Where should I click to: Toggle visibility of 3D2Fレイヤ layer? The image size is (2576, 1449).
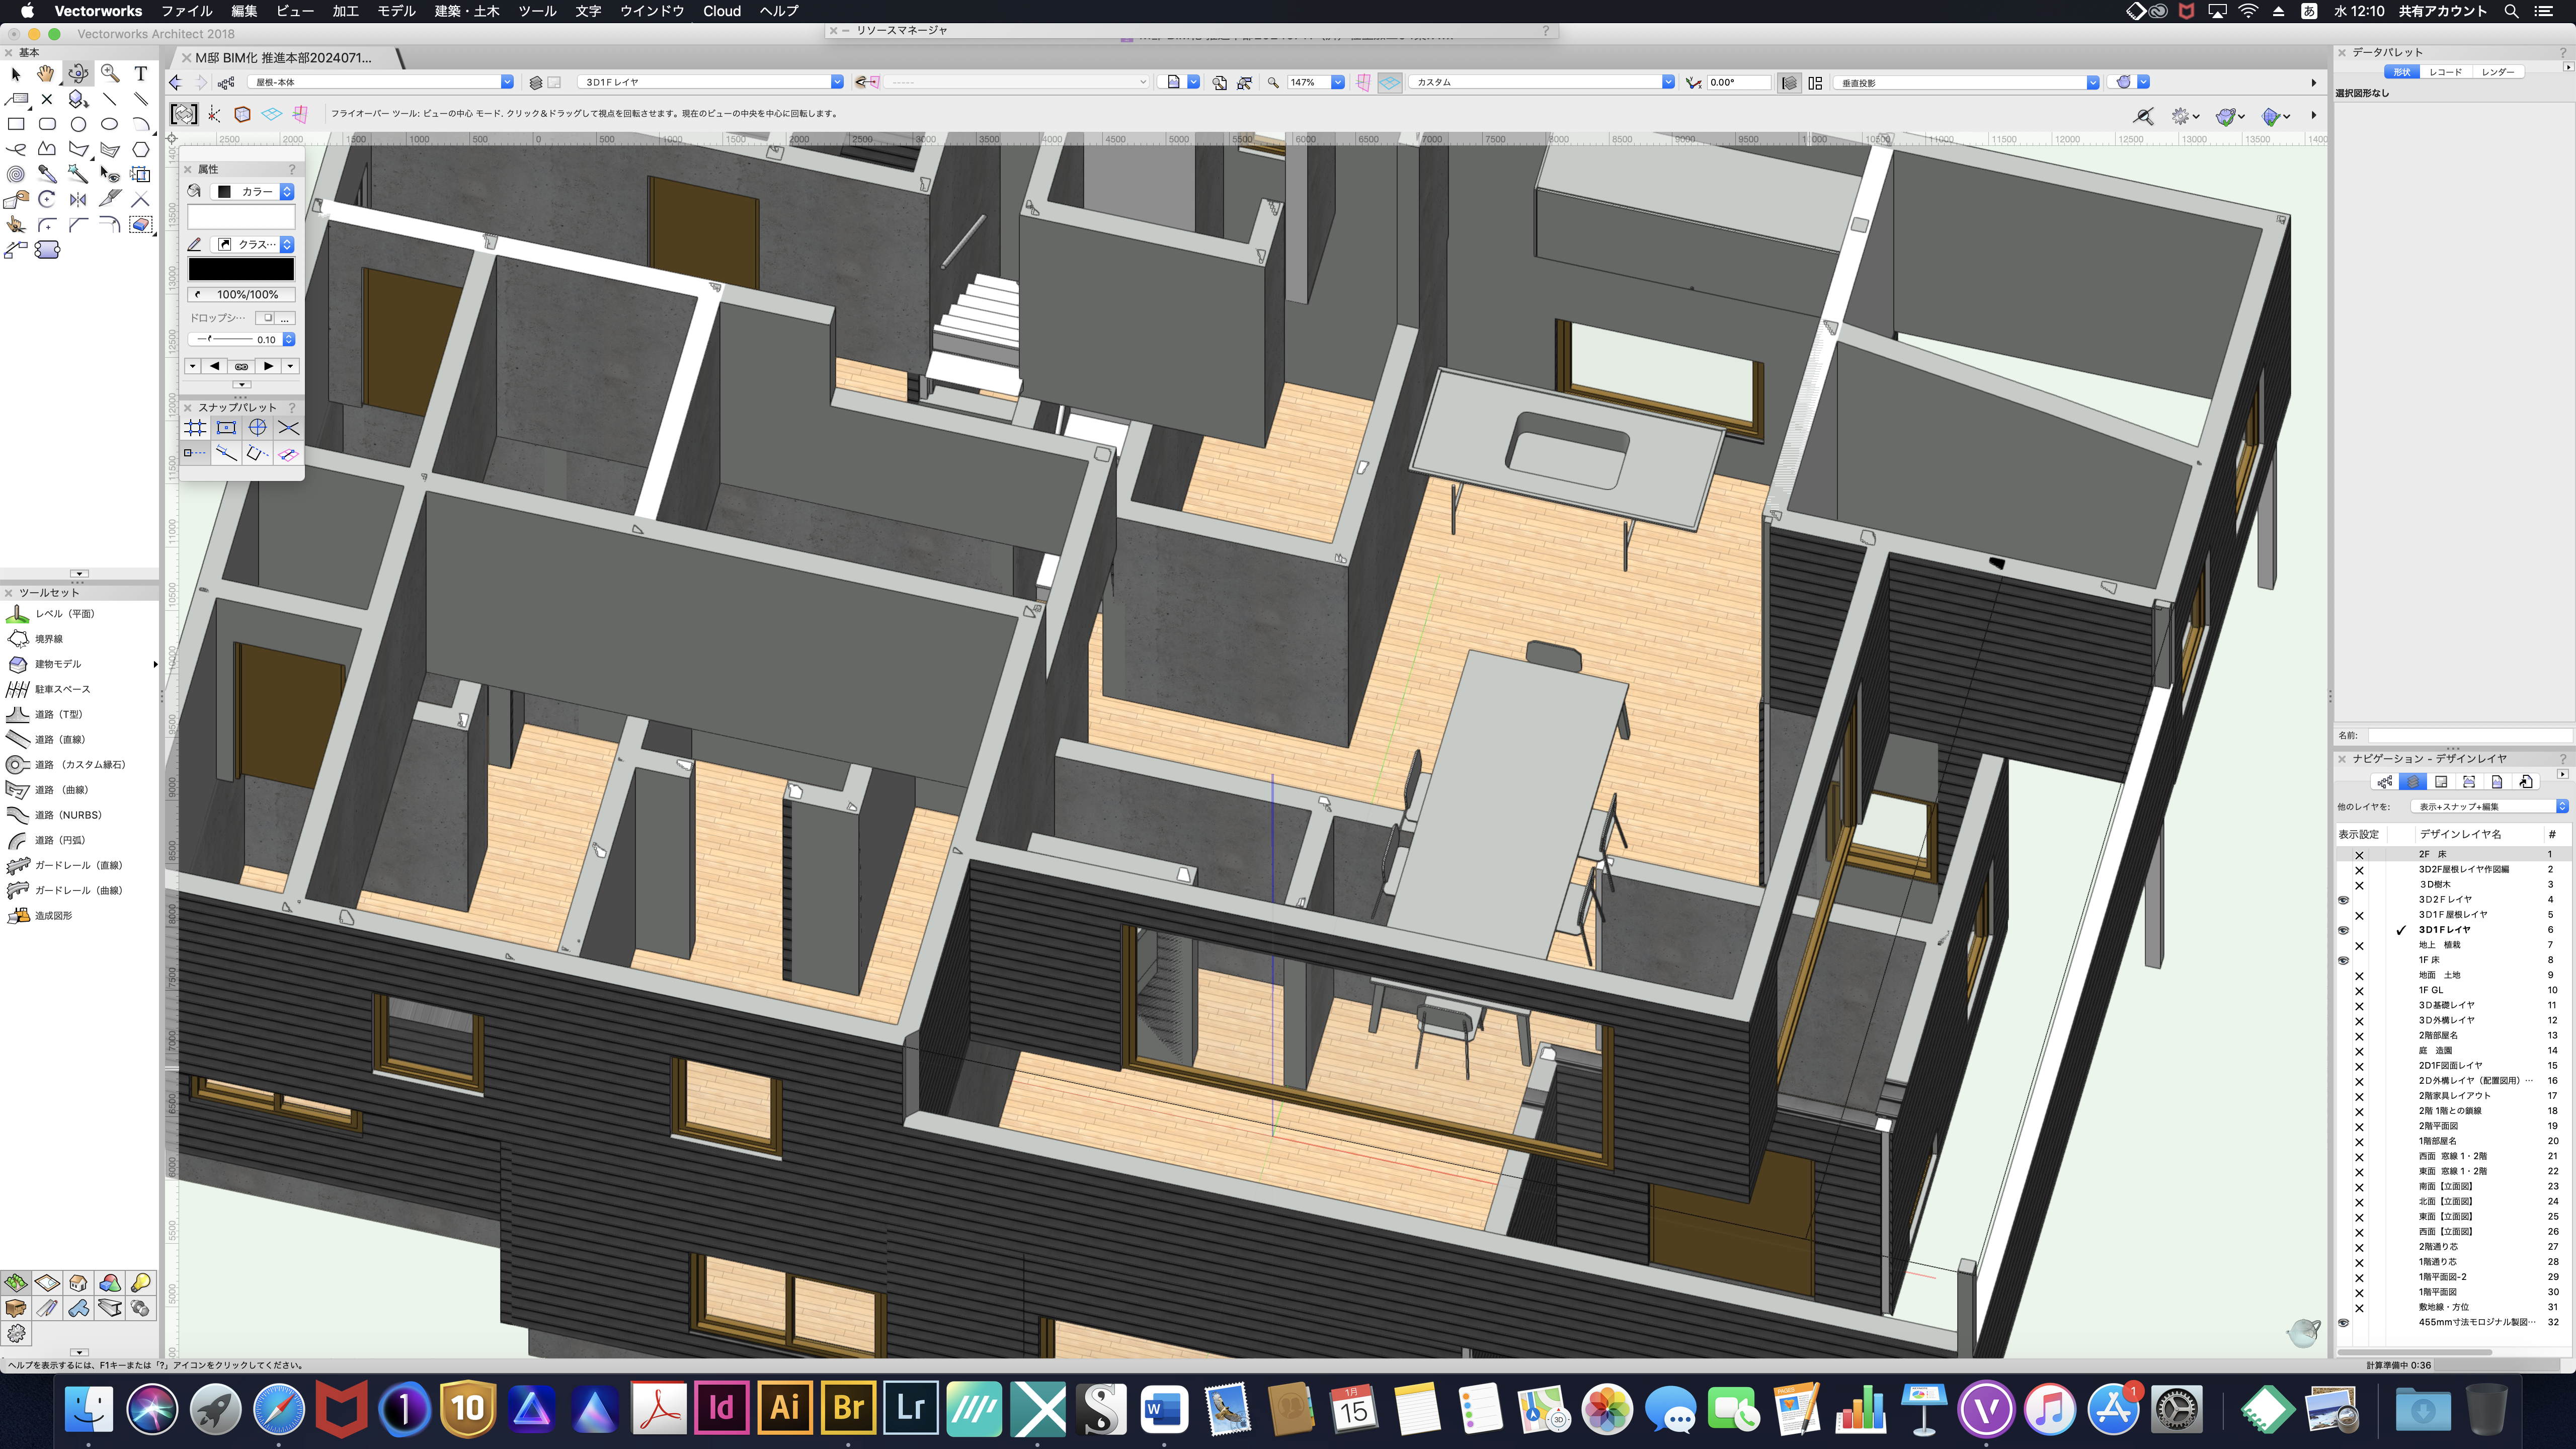[x=2343, y=899]
